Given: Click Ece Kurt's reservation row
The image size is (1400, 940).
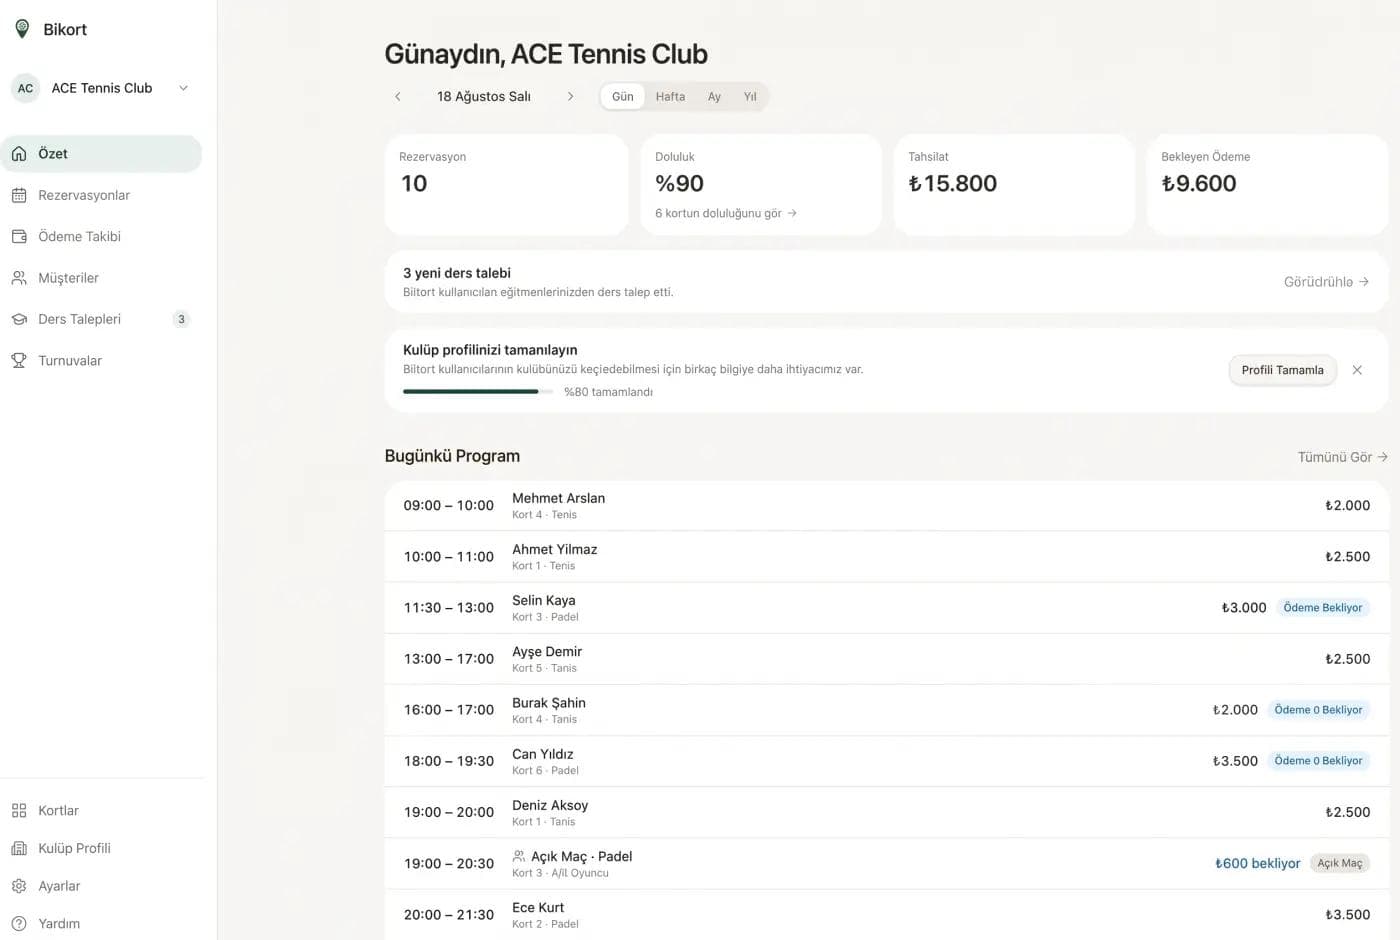Looking at the screenshot, I should [887, 915].
